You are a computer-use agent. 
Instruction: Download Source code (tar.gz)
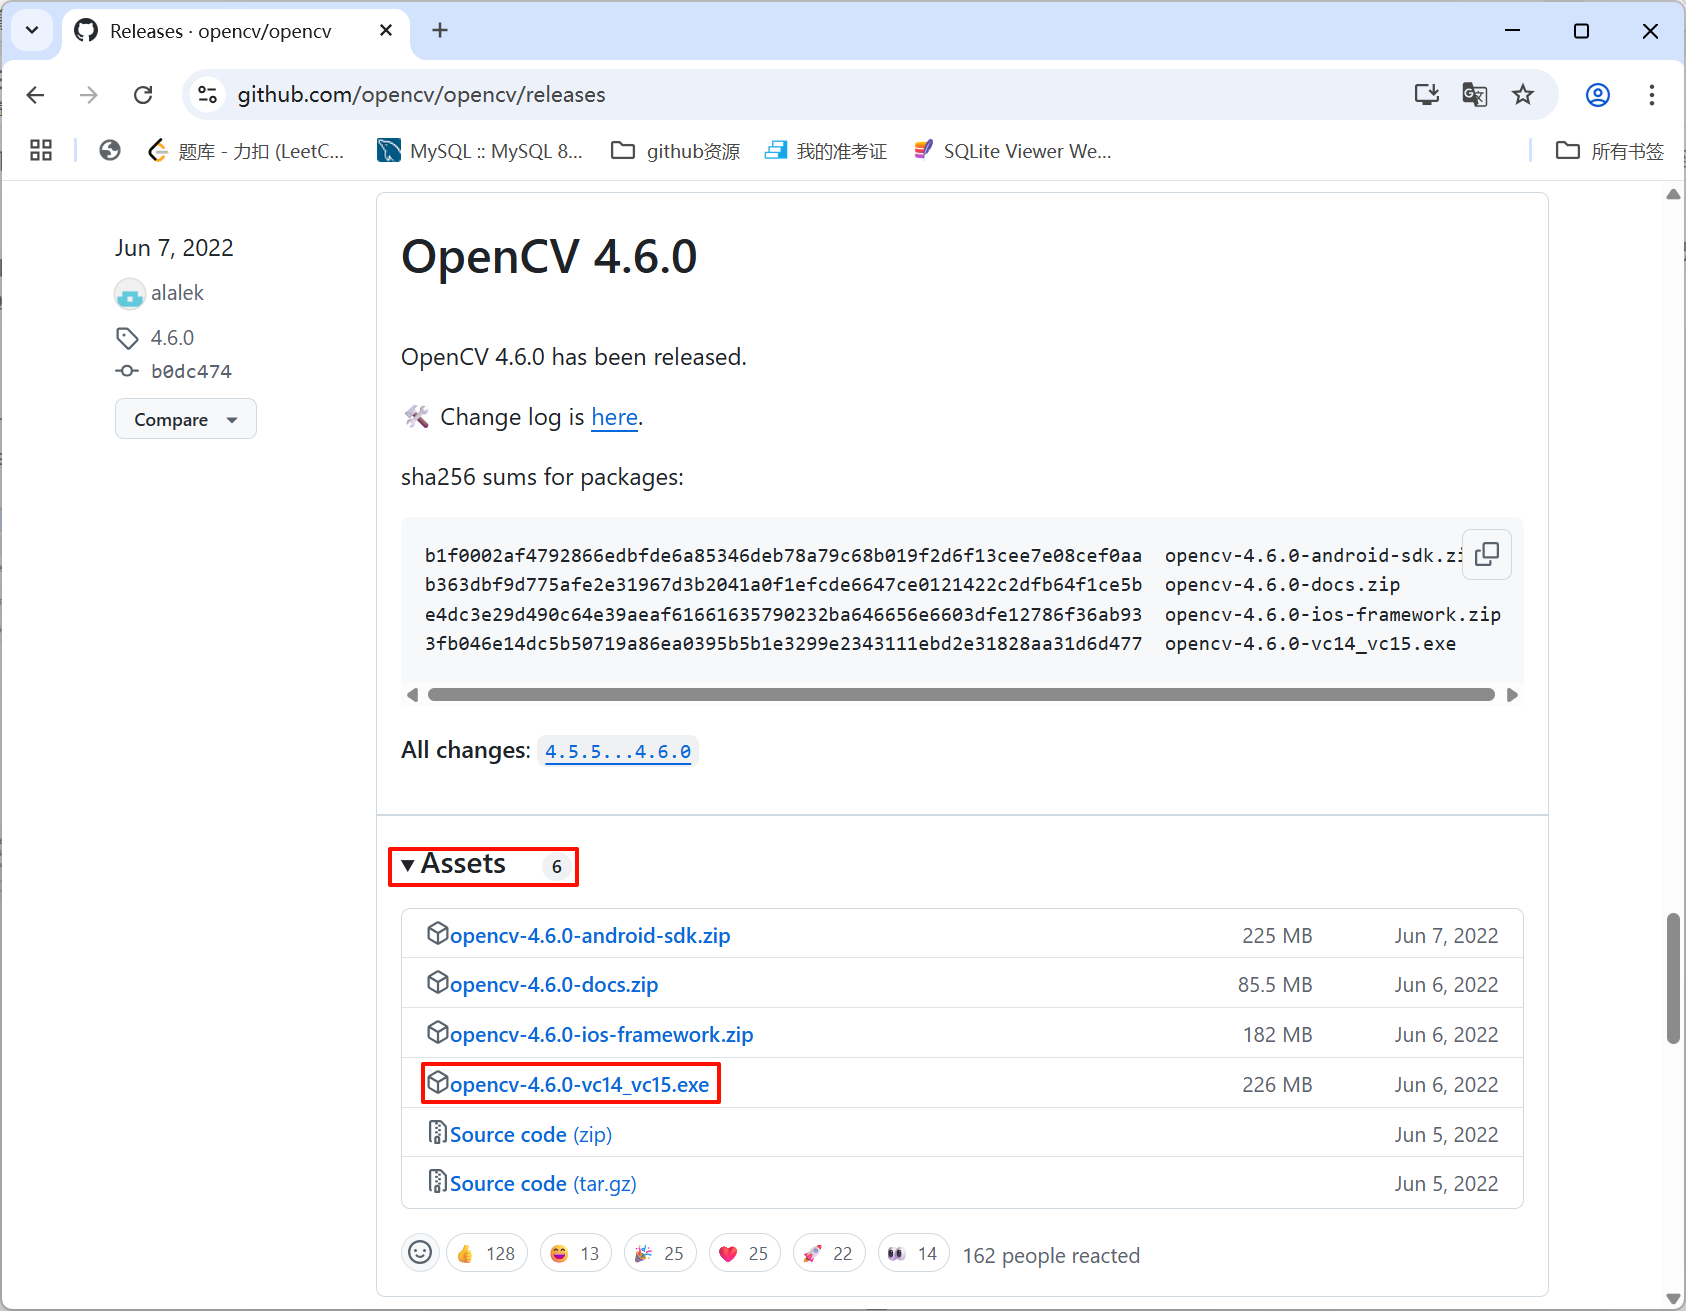(x=543, y=1183)
